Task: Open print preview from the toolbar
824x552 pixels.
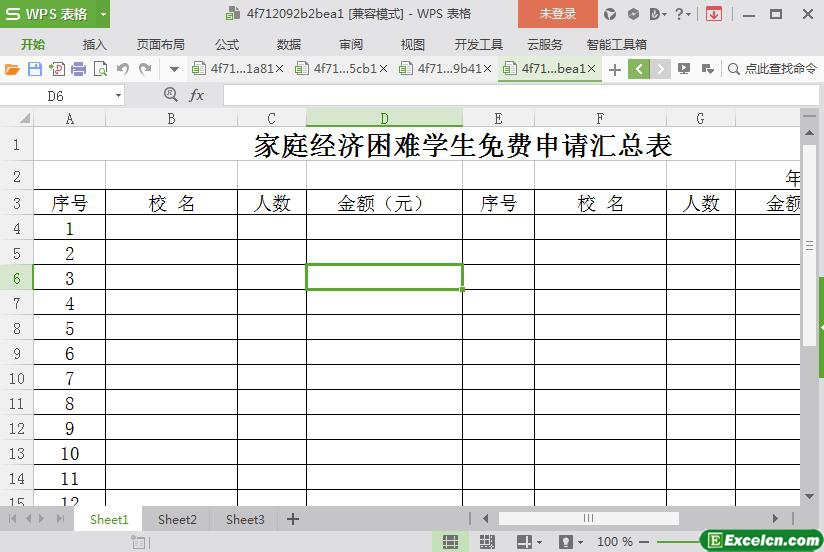Action: 100,69
